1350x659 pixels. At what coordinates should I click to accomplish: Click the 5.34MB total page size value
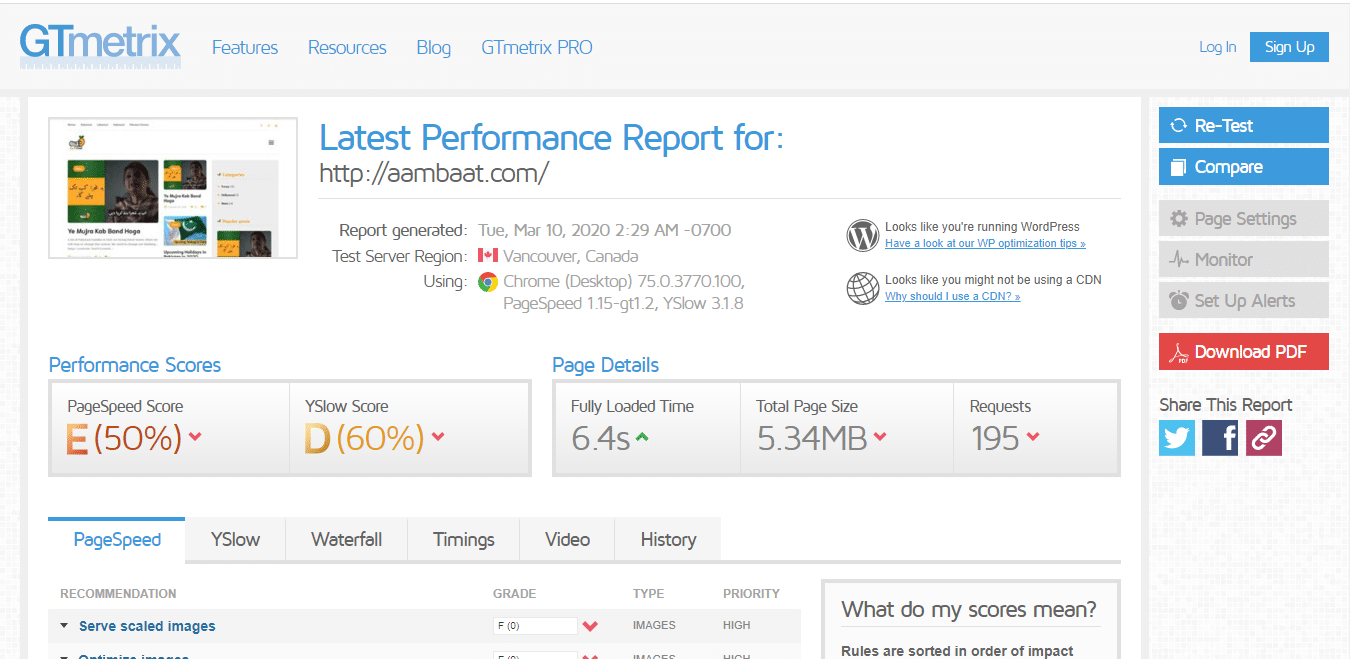tap(811, 438)
